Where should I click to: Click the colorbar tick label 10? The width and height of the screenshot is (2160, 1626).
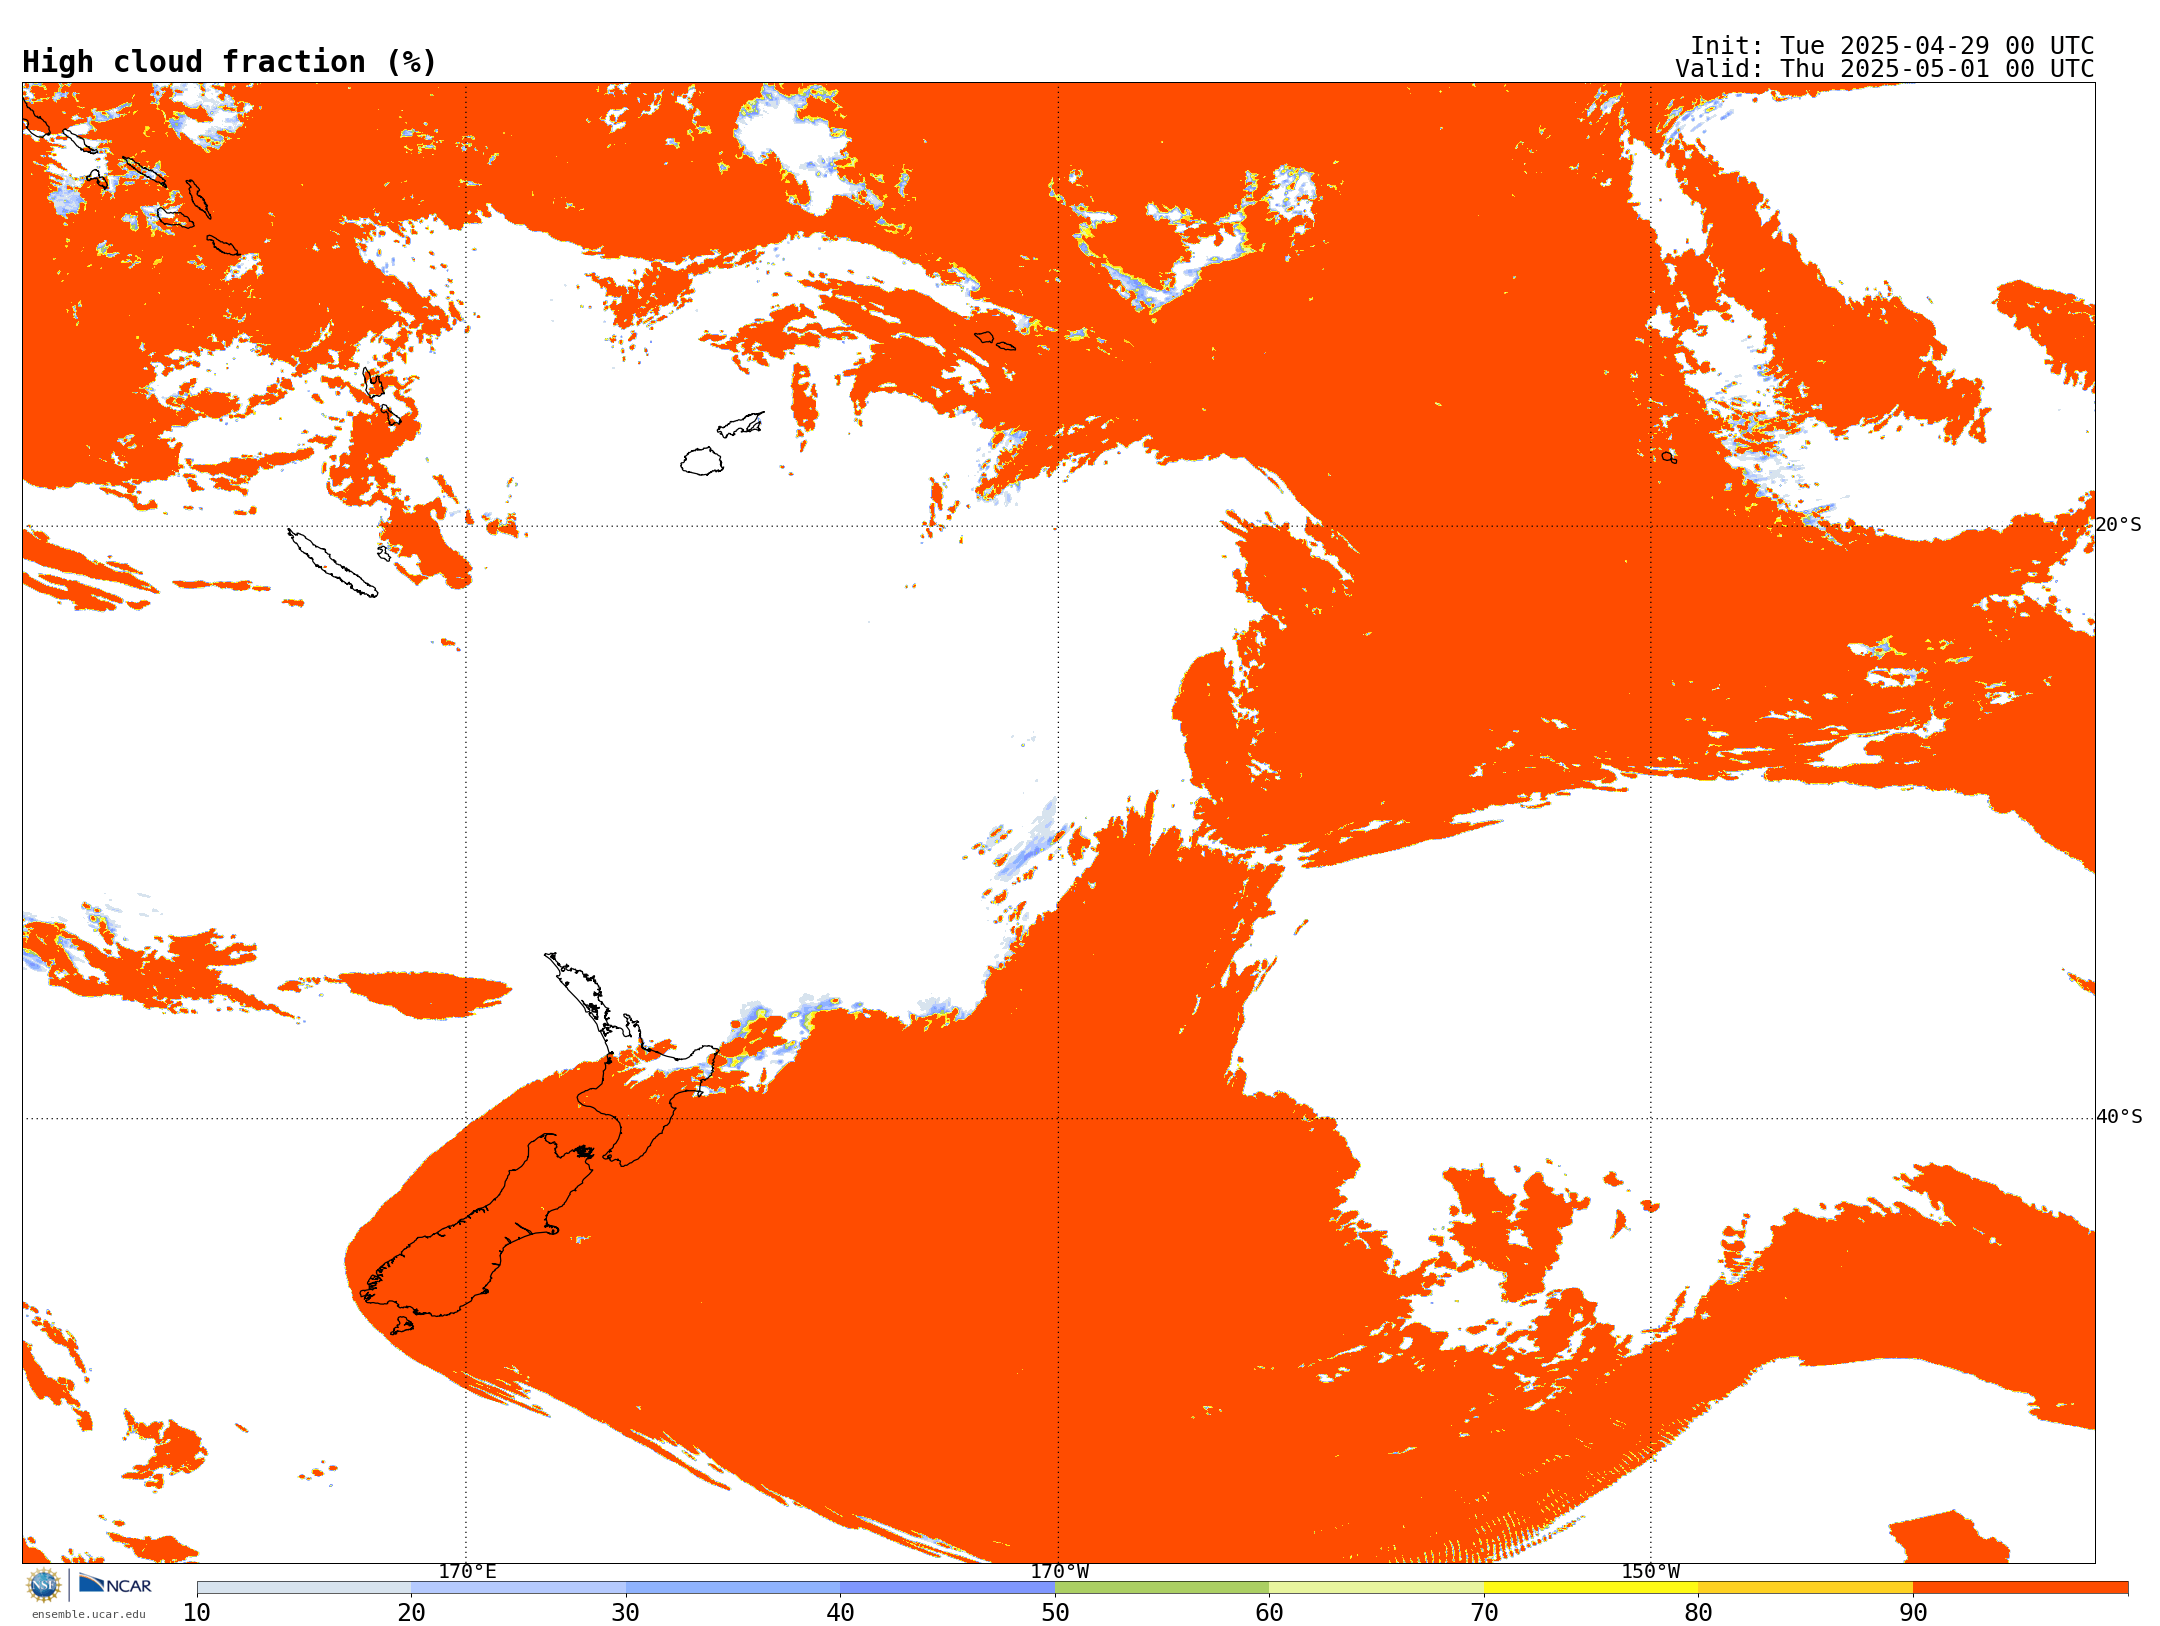[197, 1612]
